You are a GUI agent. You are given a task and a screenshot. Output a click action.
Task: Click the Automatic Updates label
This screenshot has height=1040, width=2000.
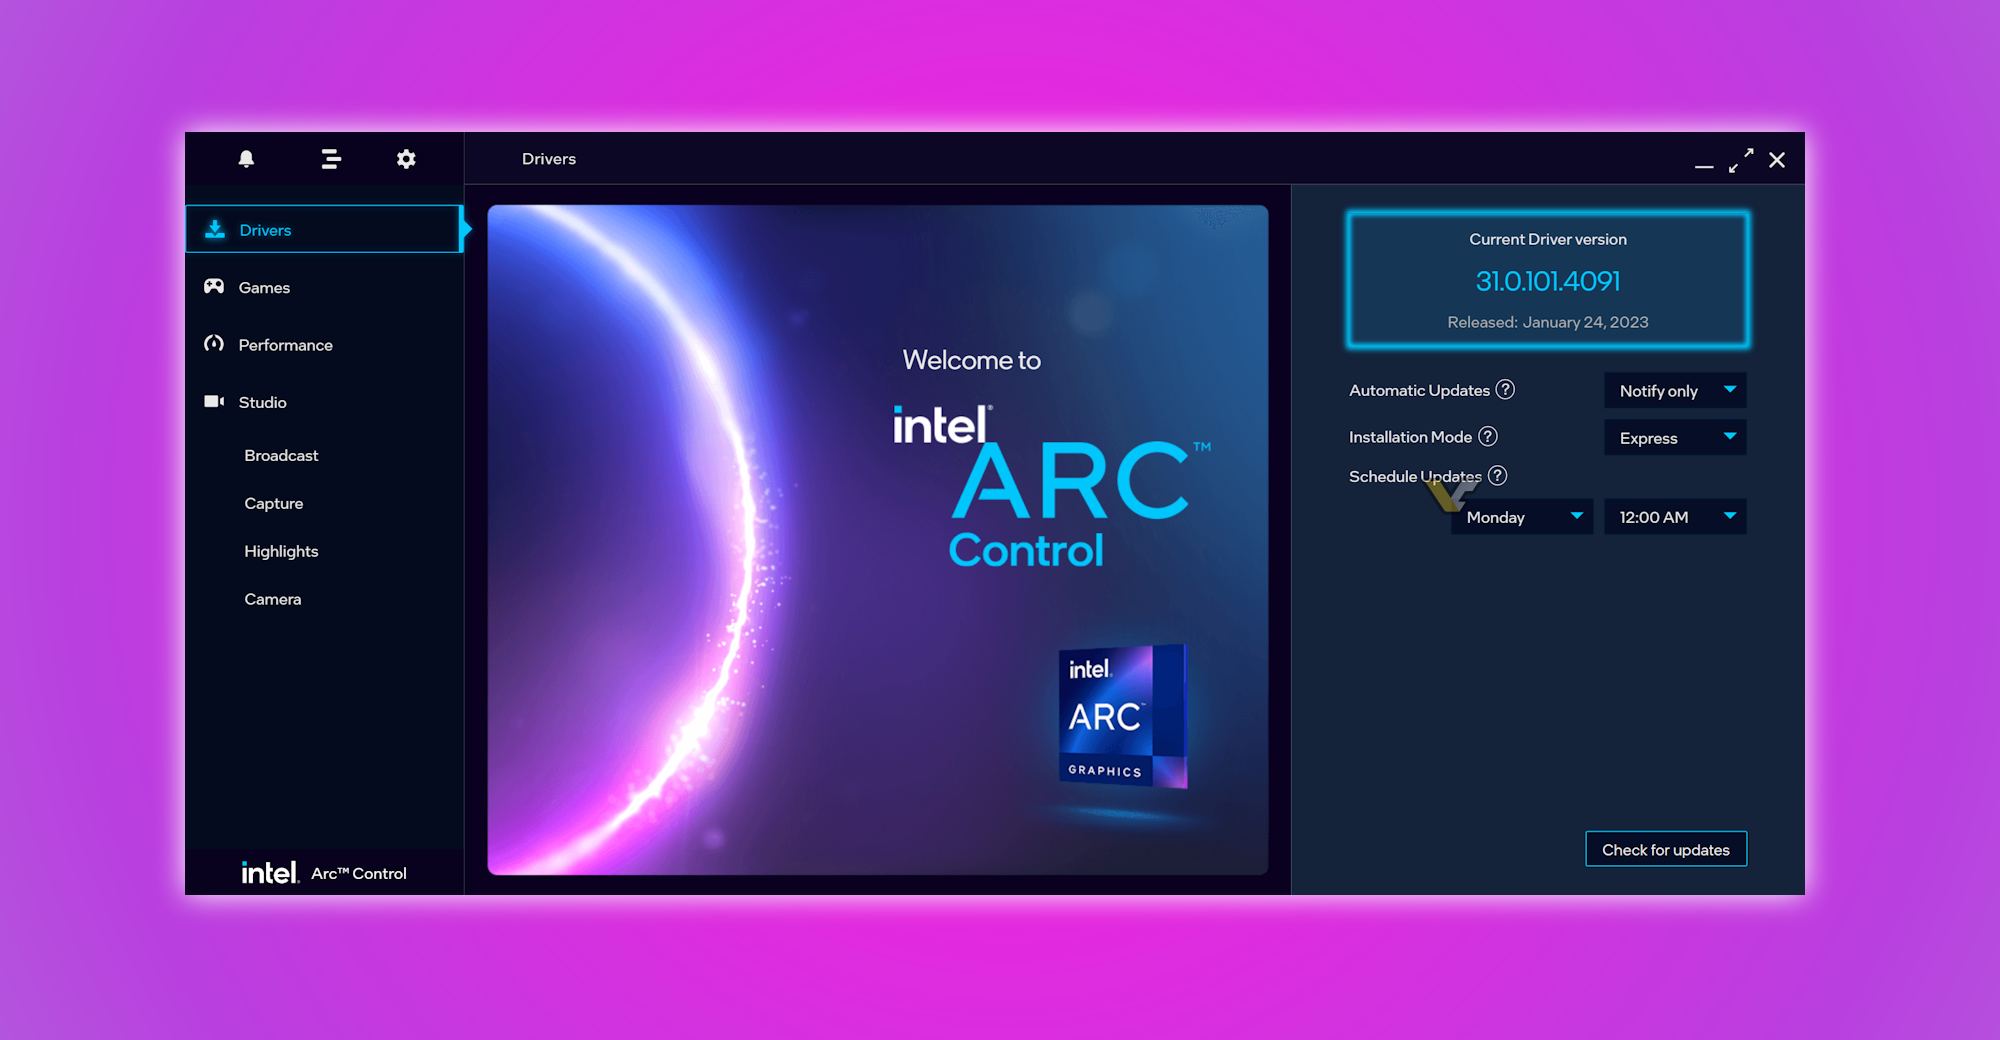coord(1419,390)
